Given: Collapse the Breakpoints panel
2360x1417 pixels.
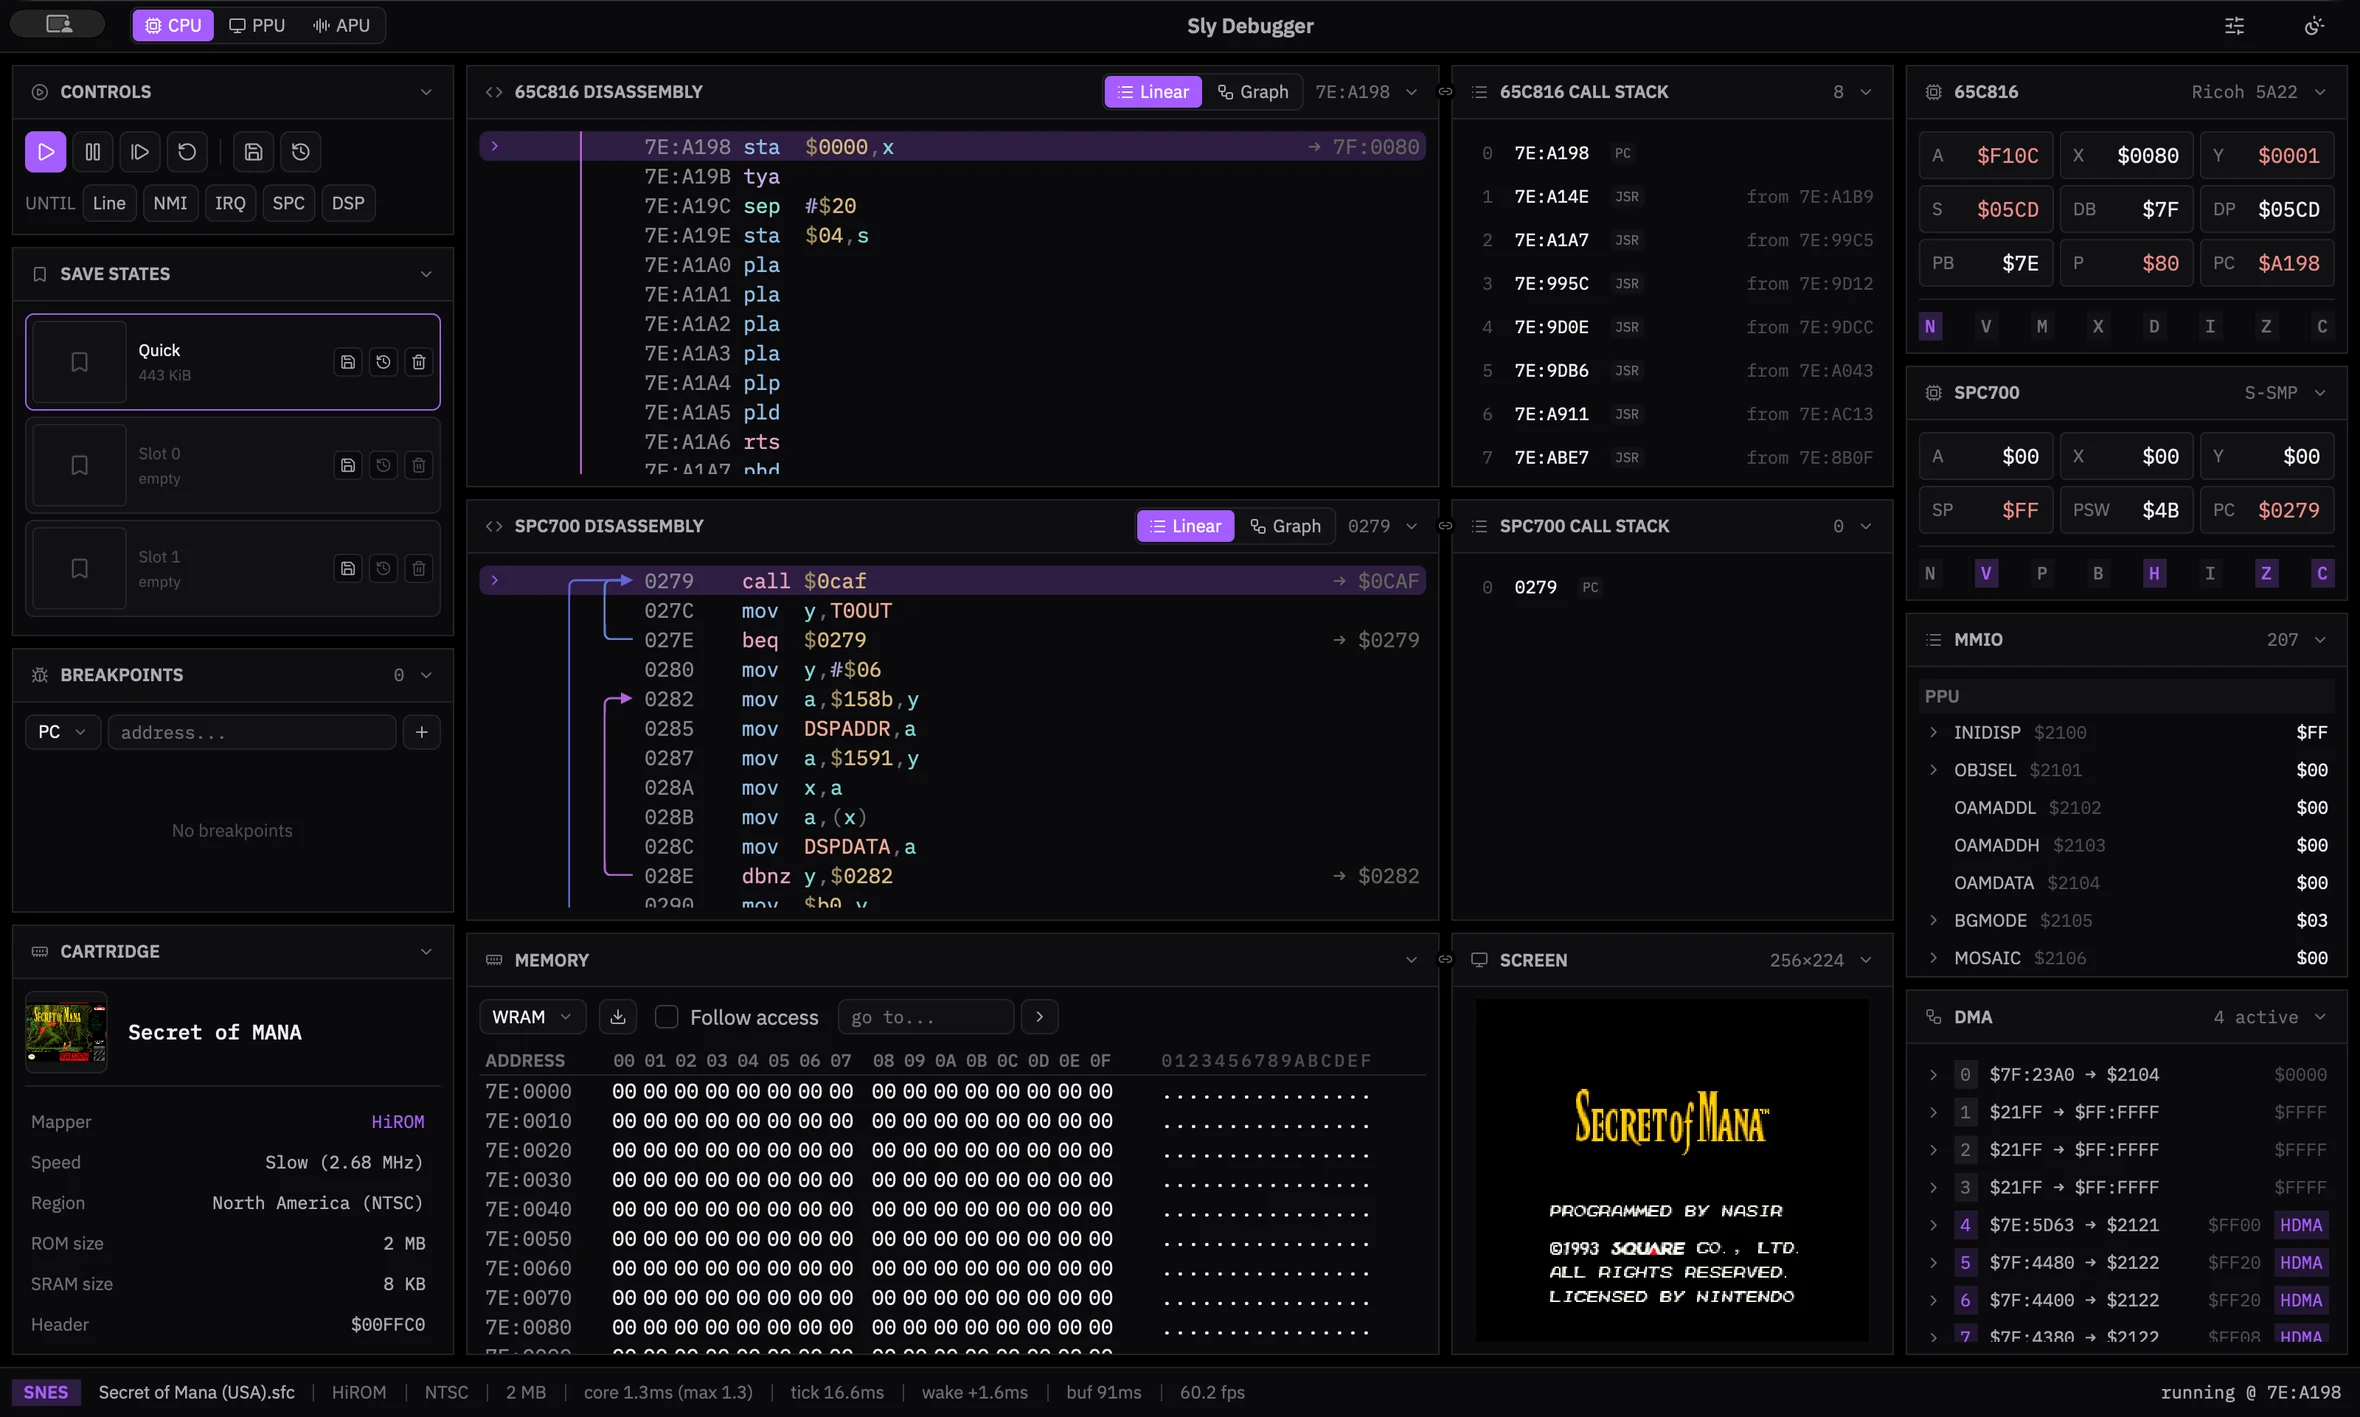Looking at the screenshot, I should [426, 675].
